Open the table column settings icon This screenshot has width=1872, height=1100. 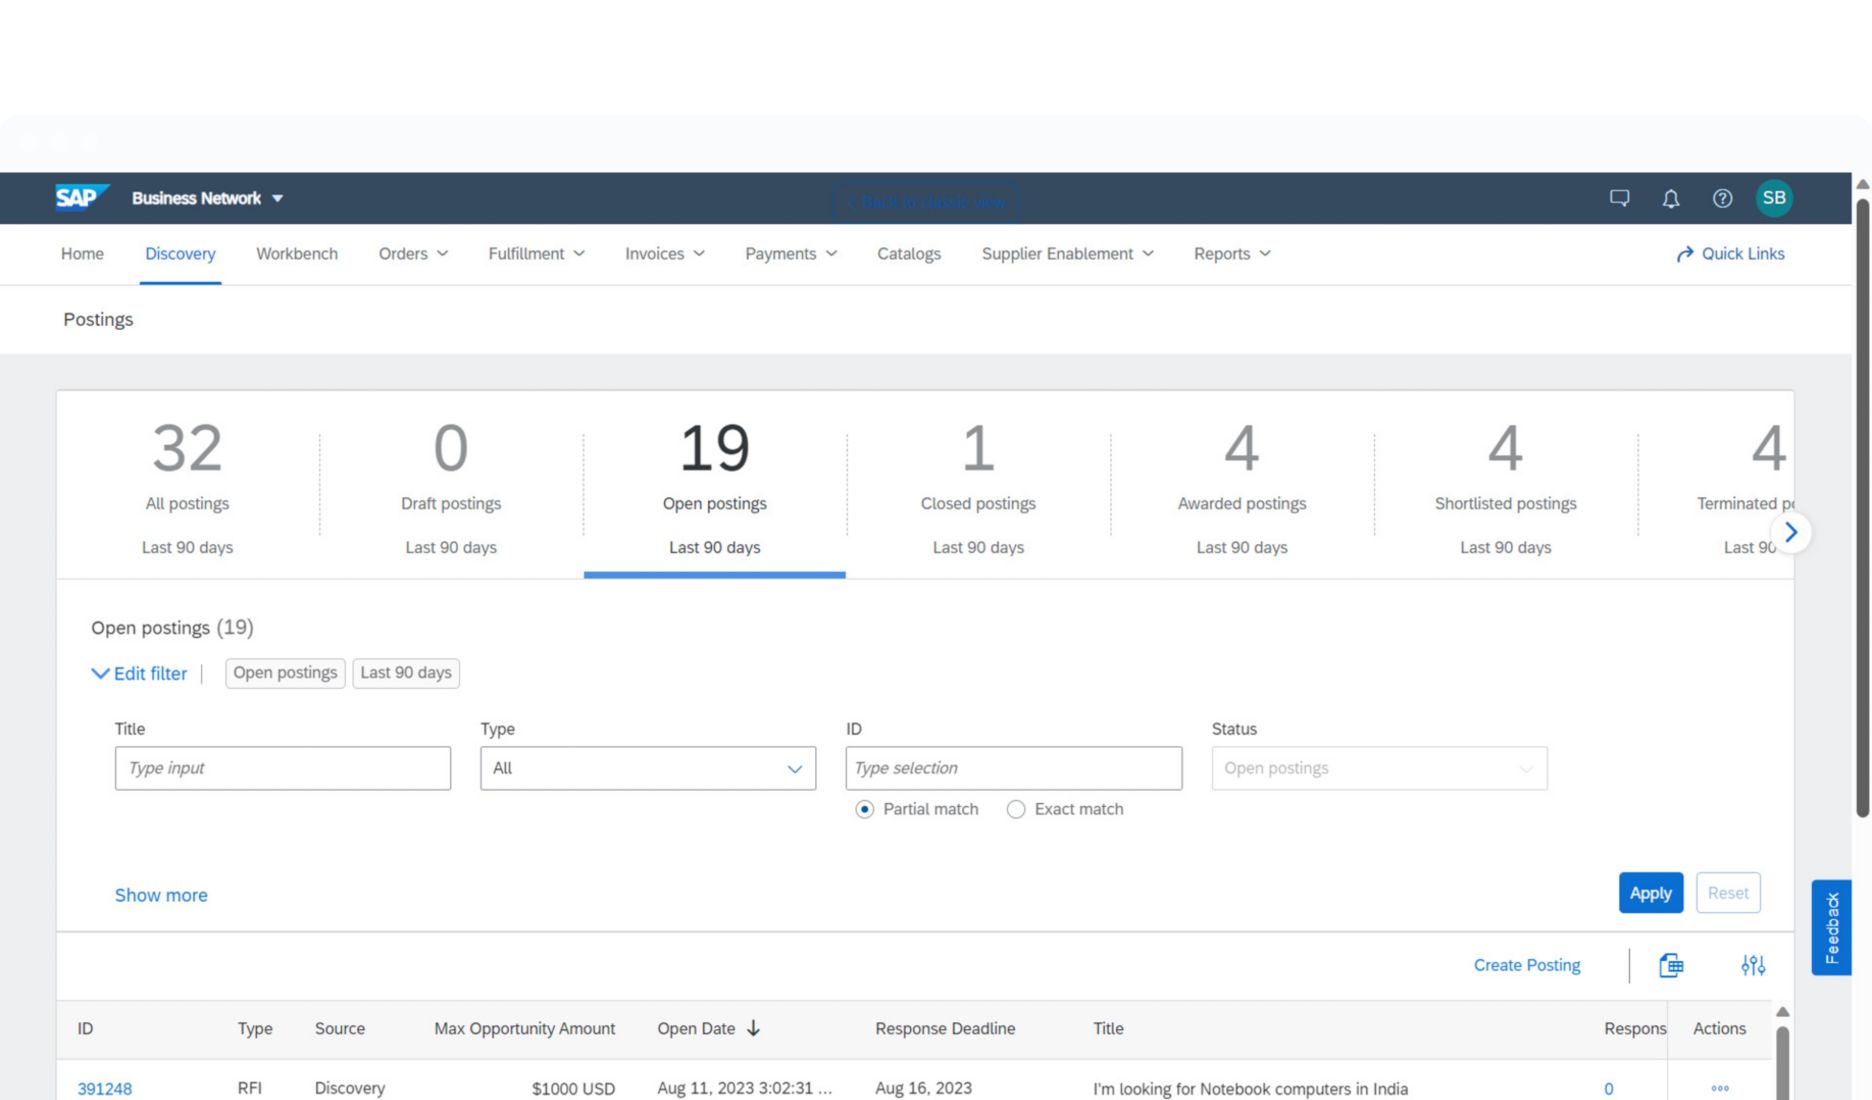tap(1752, 965)
